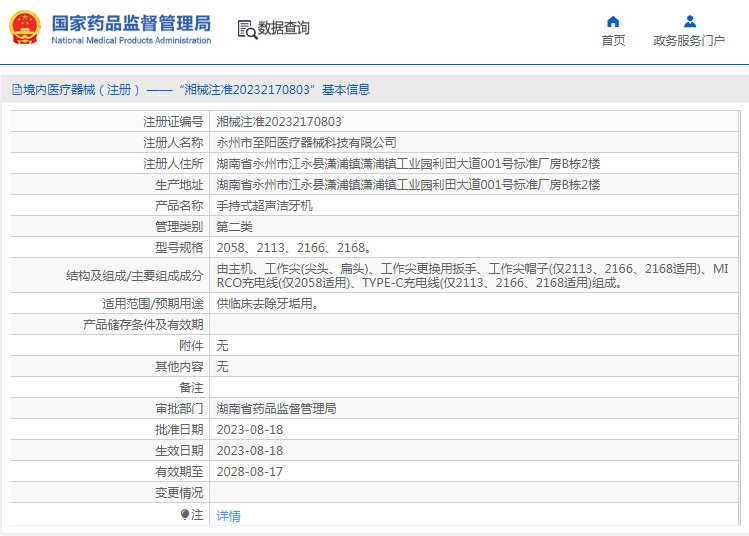Click the 政务服务门户 label
This screenshot has height=536, width=749.
click(689, 41)
